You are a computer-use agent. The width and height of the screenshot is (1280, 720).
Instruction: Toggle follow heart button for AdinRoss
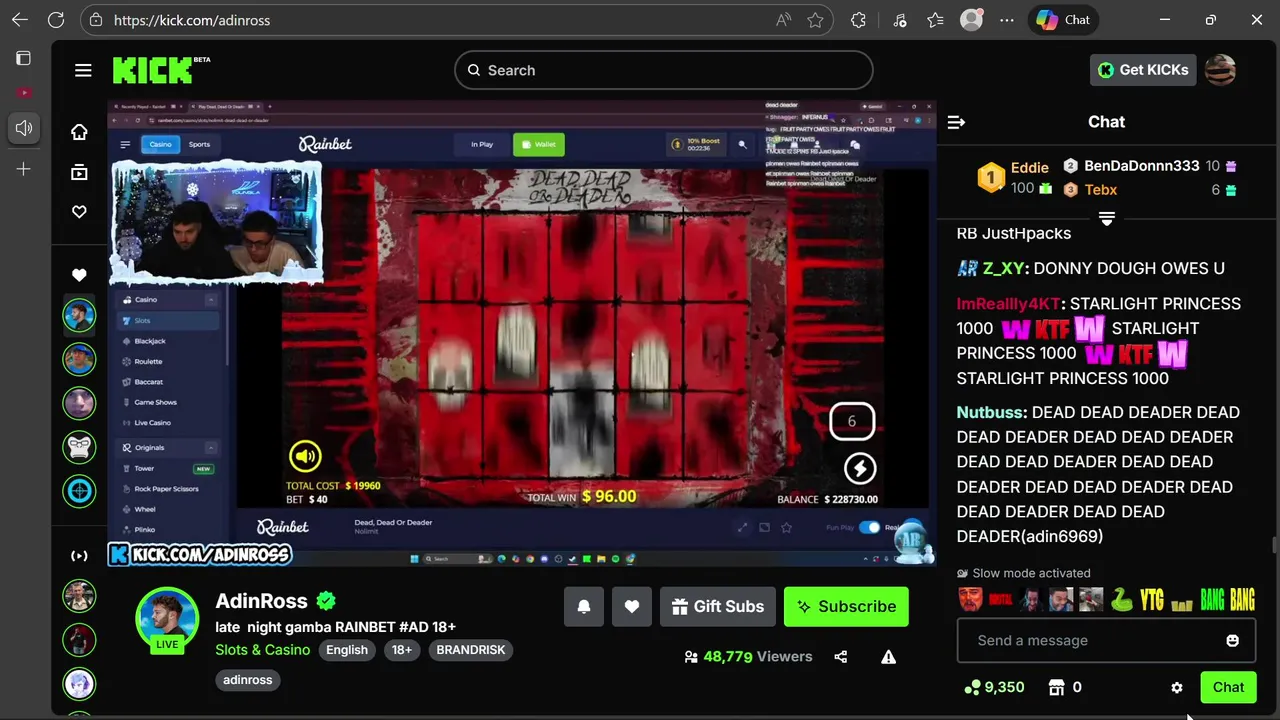tap(632, 606)
